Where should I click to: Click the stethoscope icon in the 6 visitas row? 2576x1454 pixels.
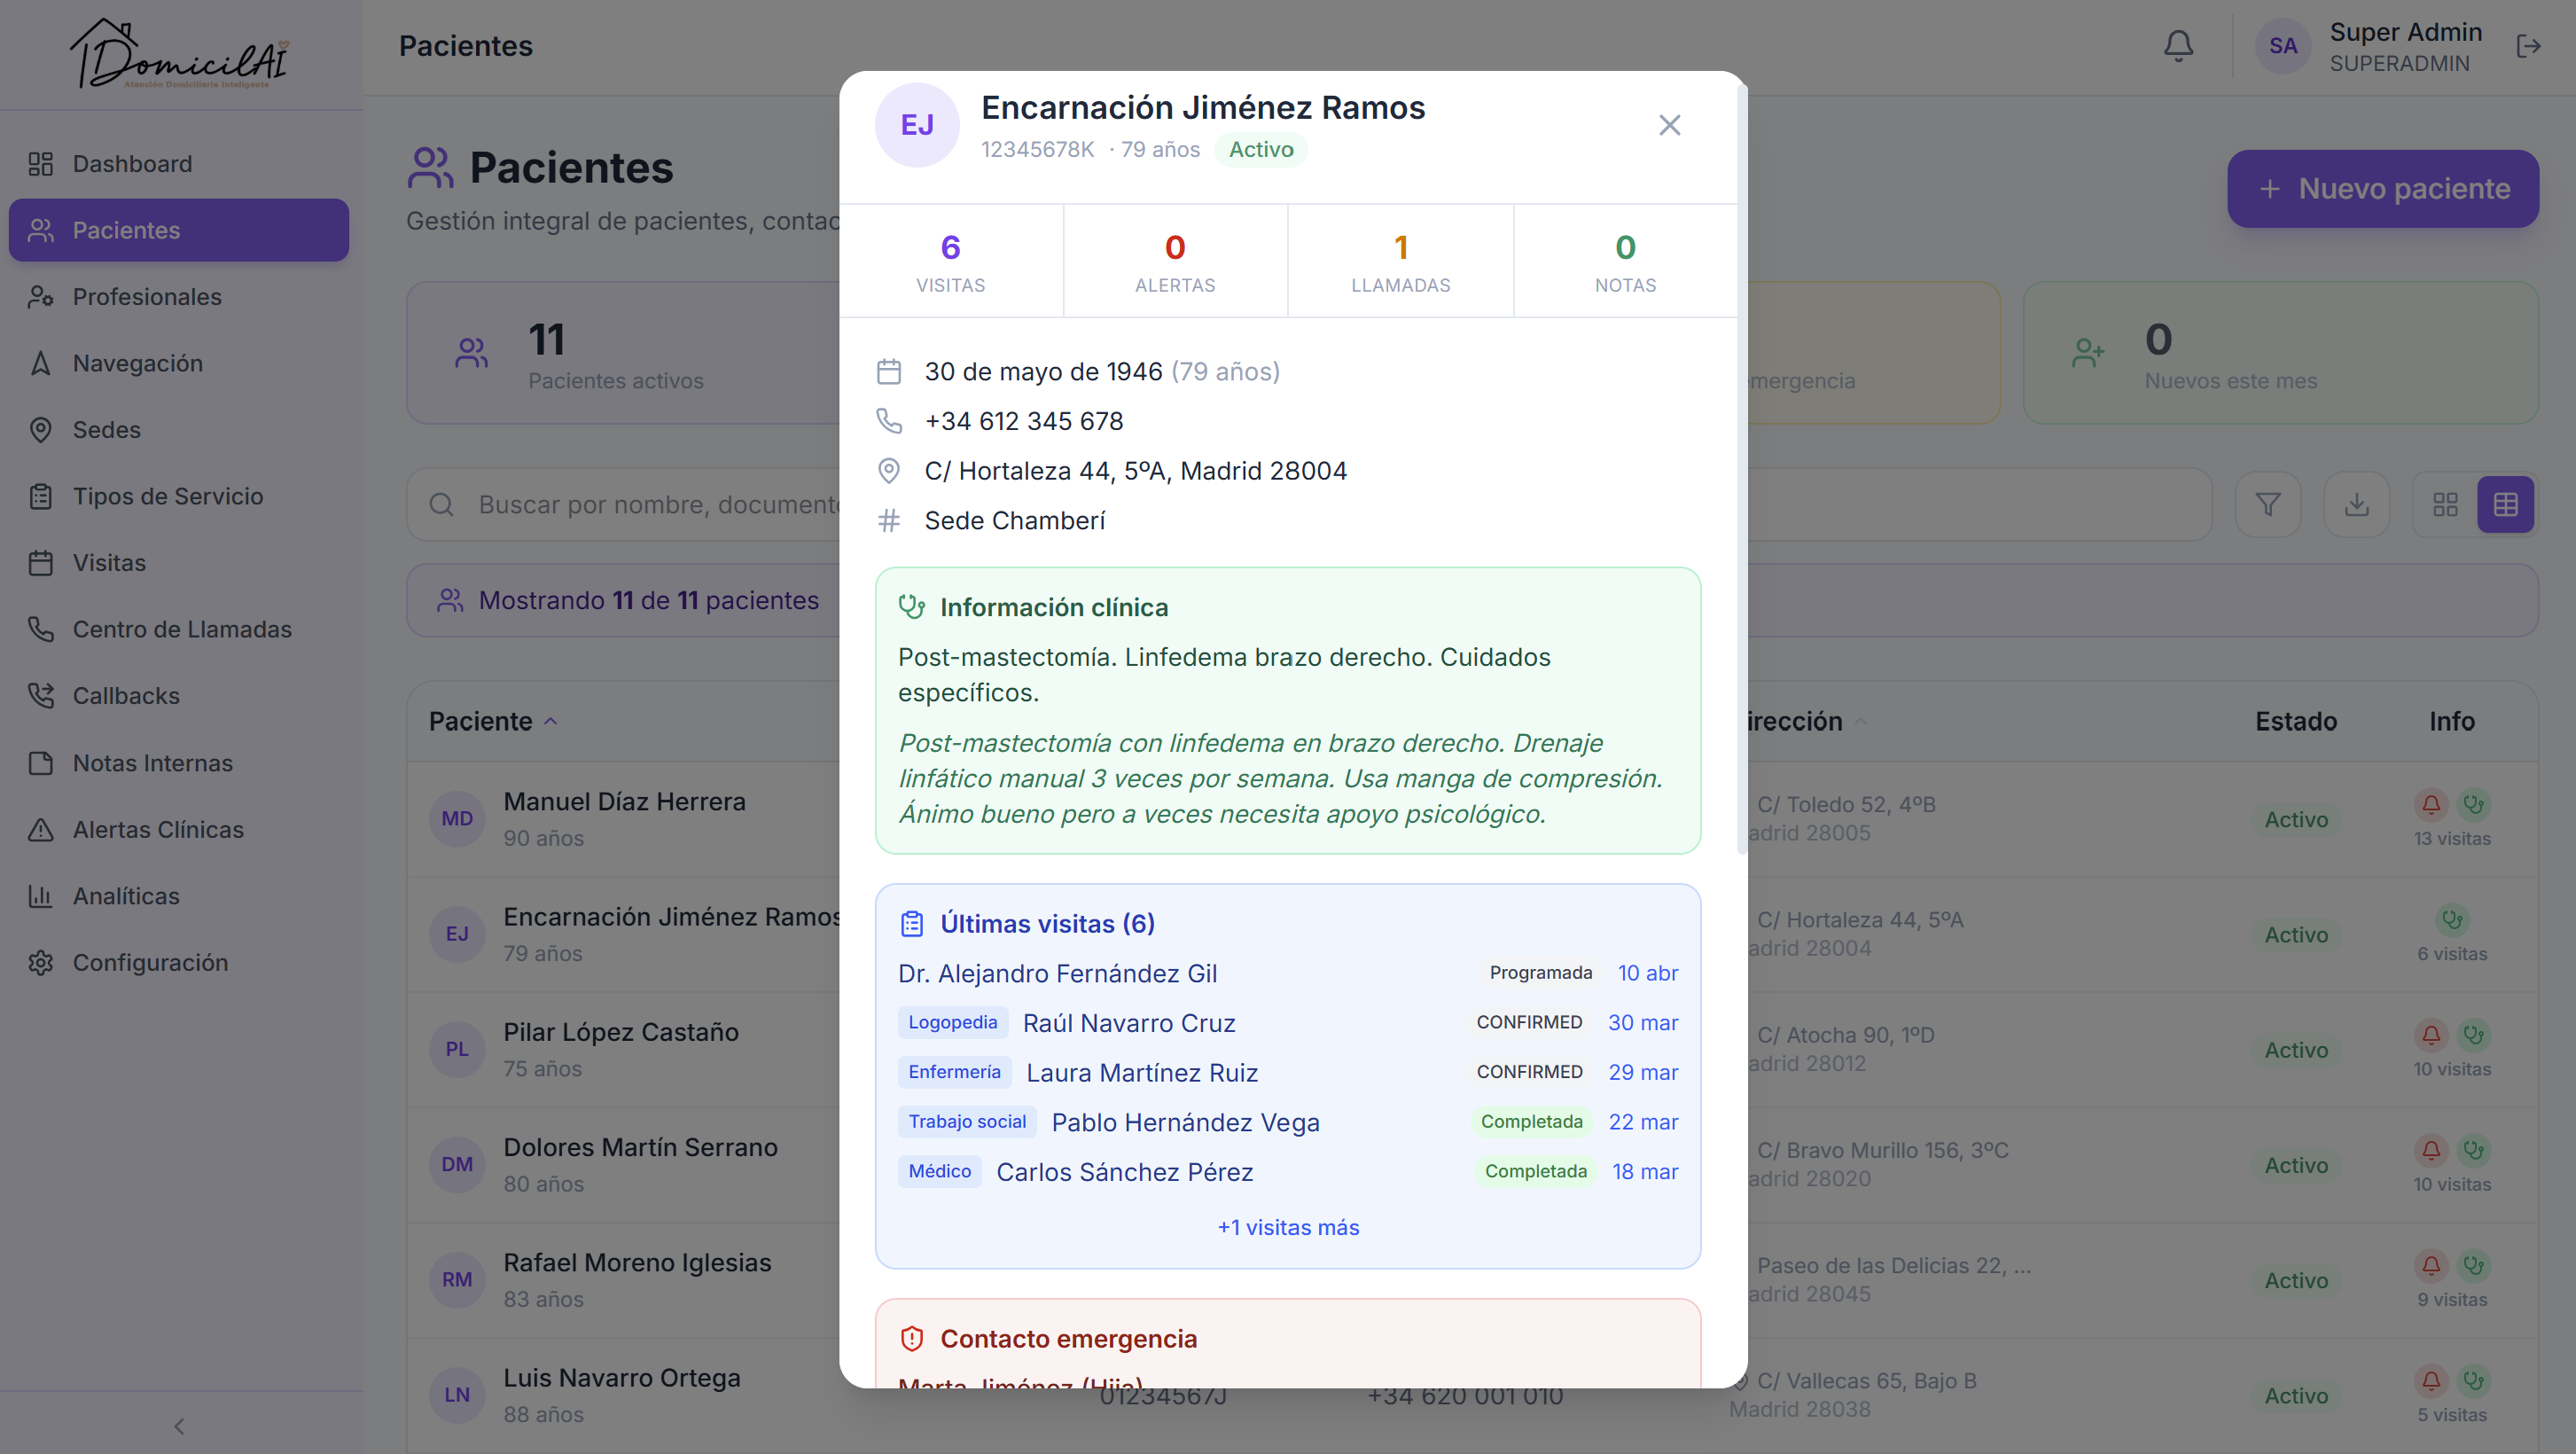click(2452, 920)
